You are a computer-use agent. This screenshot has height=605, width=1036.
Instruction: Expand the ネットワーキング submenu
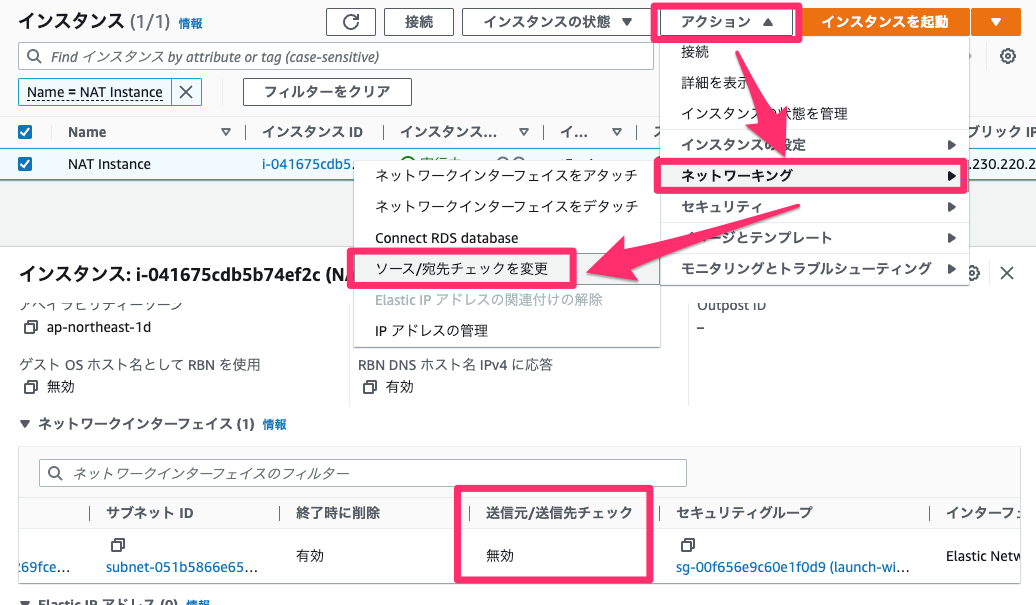(x=814, y=176)
